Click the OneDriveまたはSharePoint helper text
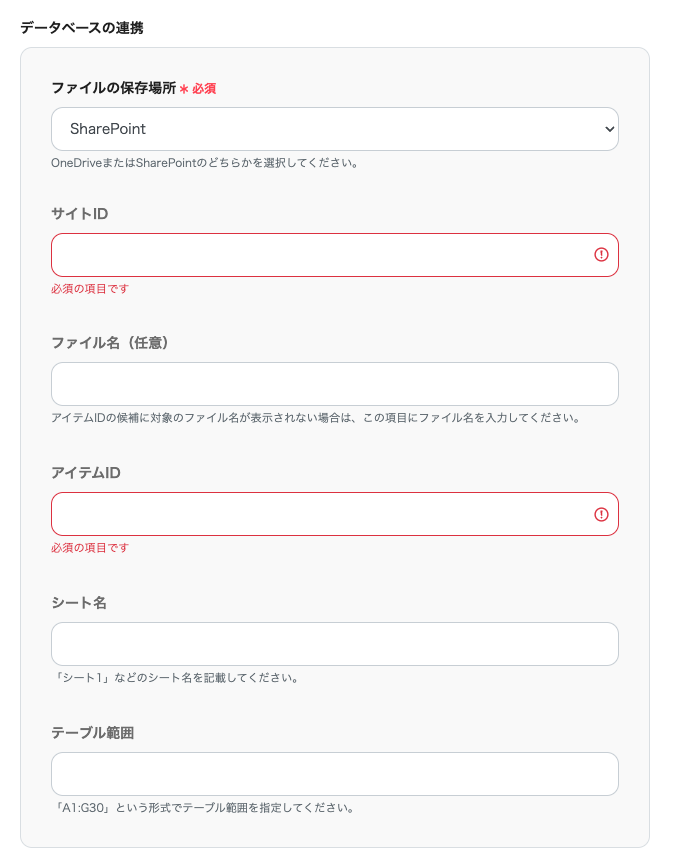This screenshot has height=859, width=673. 205,162
